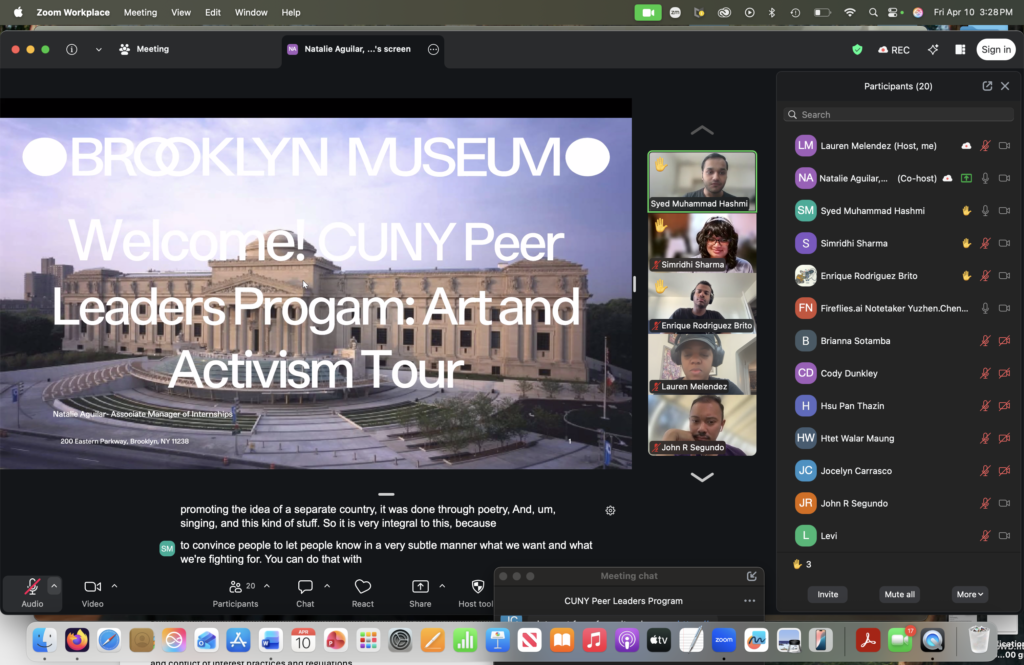
Task: Click the encryption shield icon
Action: pos(857,50)
